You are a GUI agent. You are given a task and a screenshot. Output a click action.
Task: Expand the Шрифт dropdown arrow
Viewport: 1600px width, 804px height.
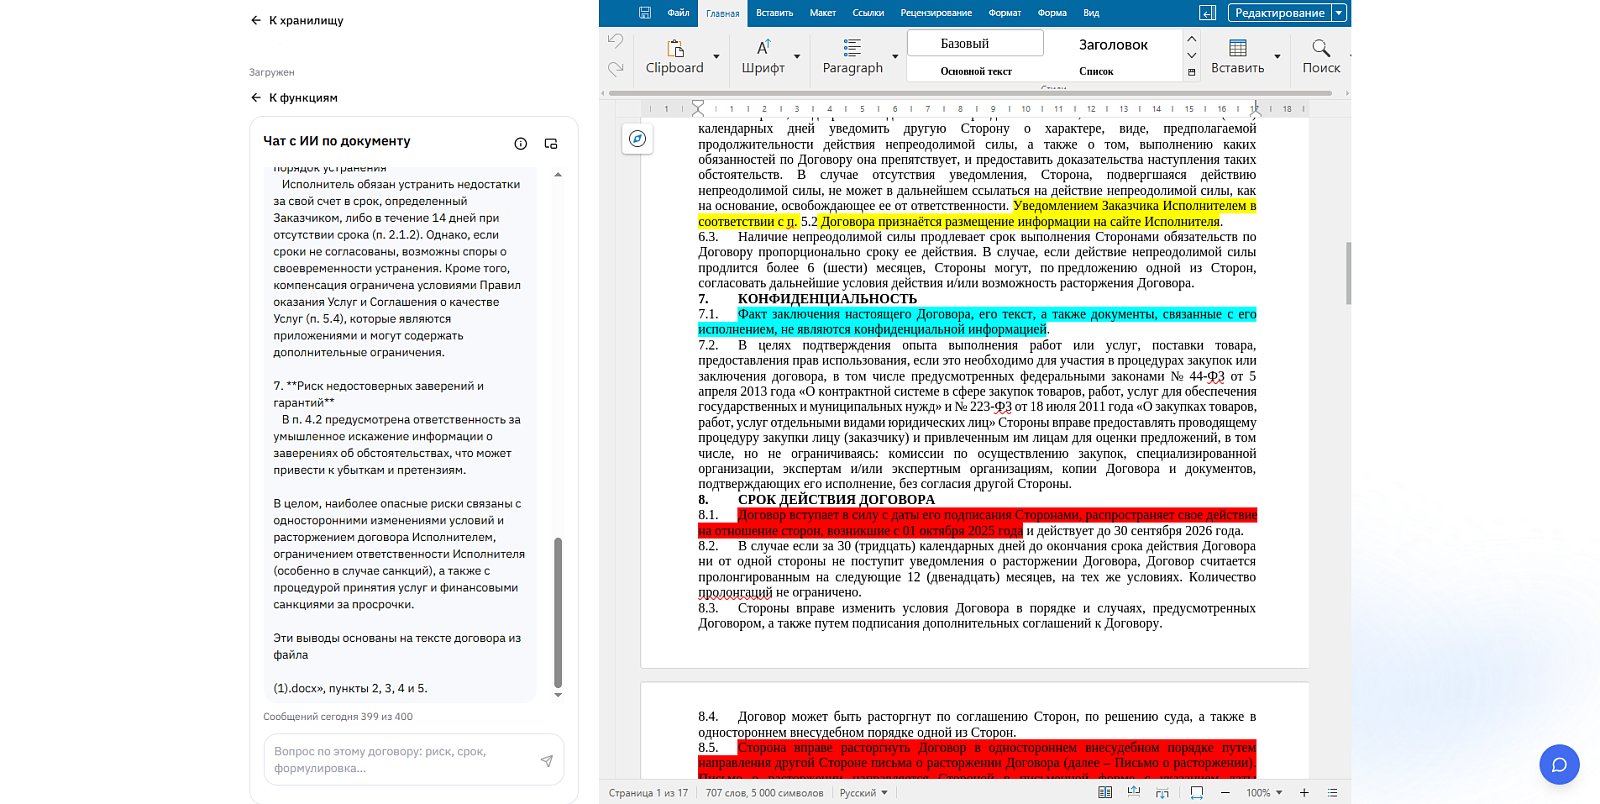coord(797,57)
